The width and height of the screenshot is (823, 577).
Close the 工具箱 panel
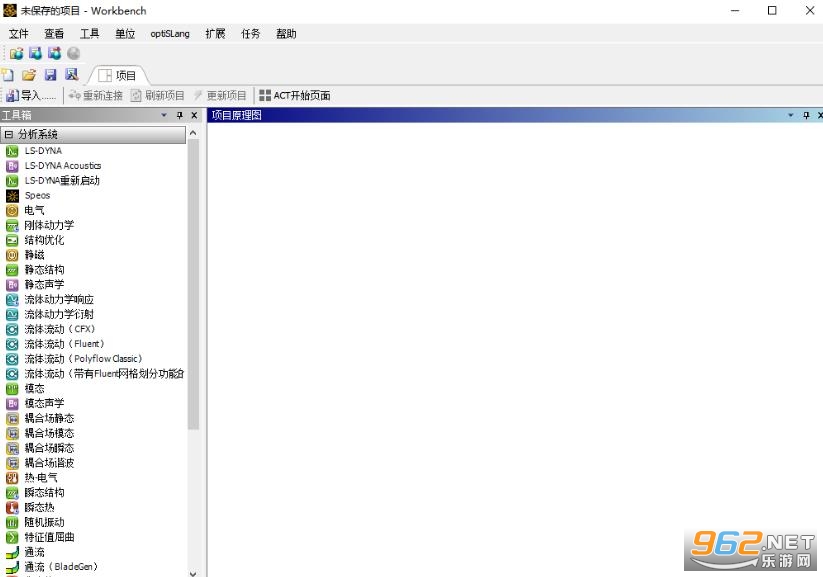(194, 115)
